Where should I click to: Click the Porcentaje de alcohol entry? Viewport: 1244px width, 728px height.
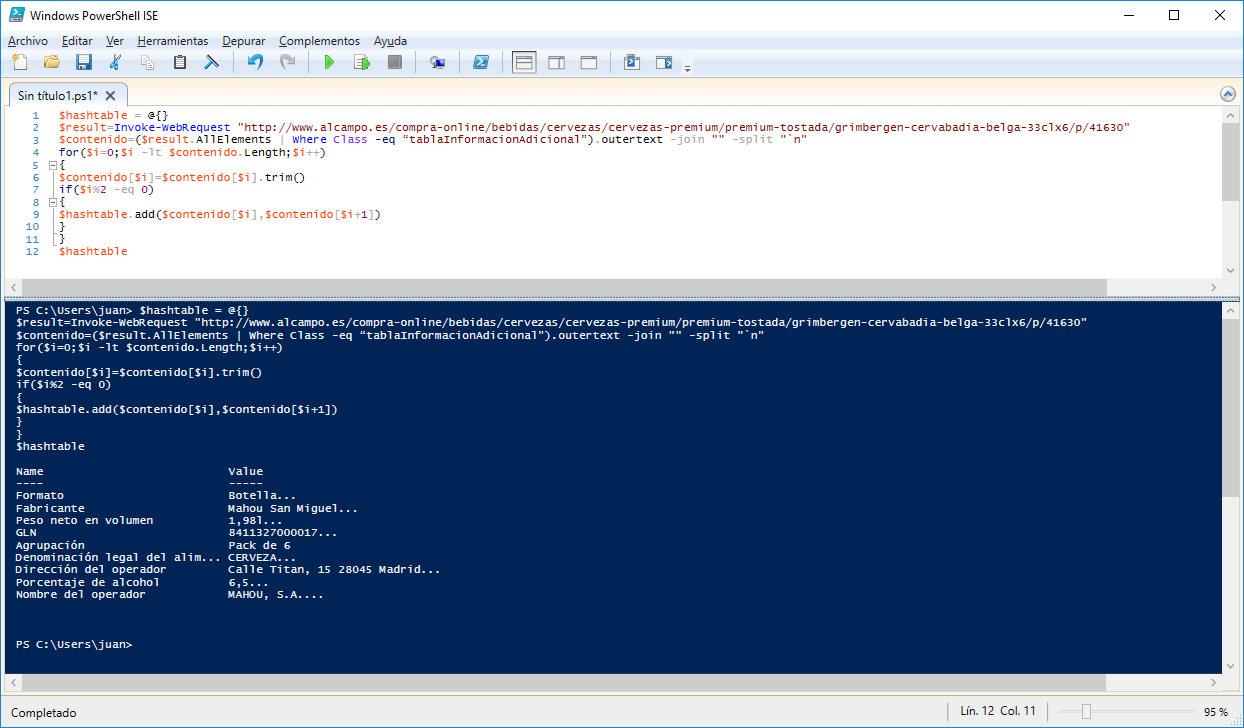88,583
